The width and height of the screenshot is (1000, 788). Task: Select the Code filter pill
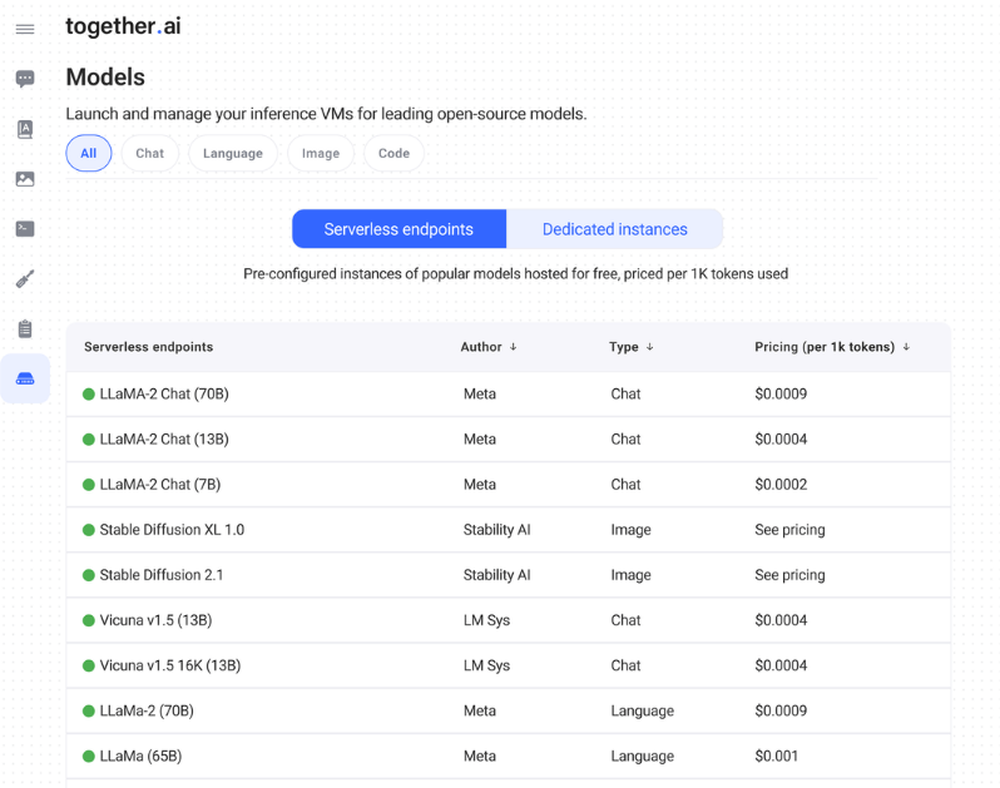point(394,153)
